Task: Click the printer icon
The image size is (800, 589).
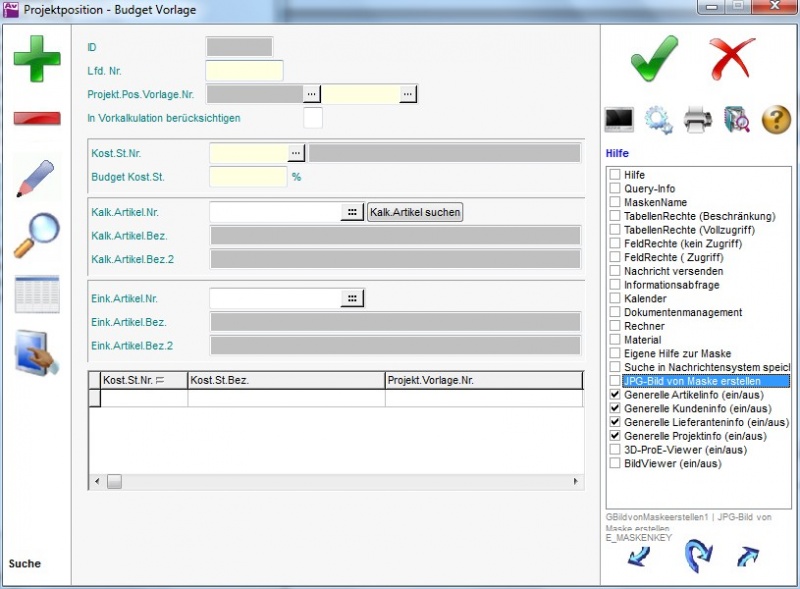Action: (x=698, y=120)
